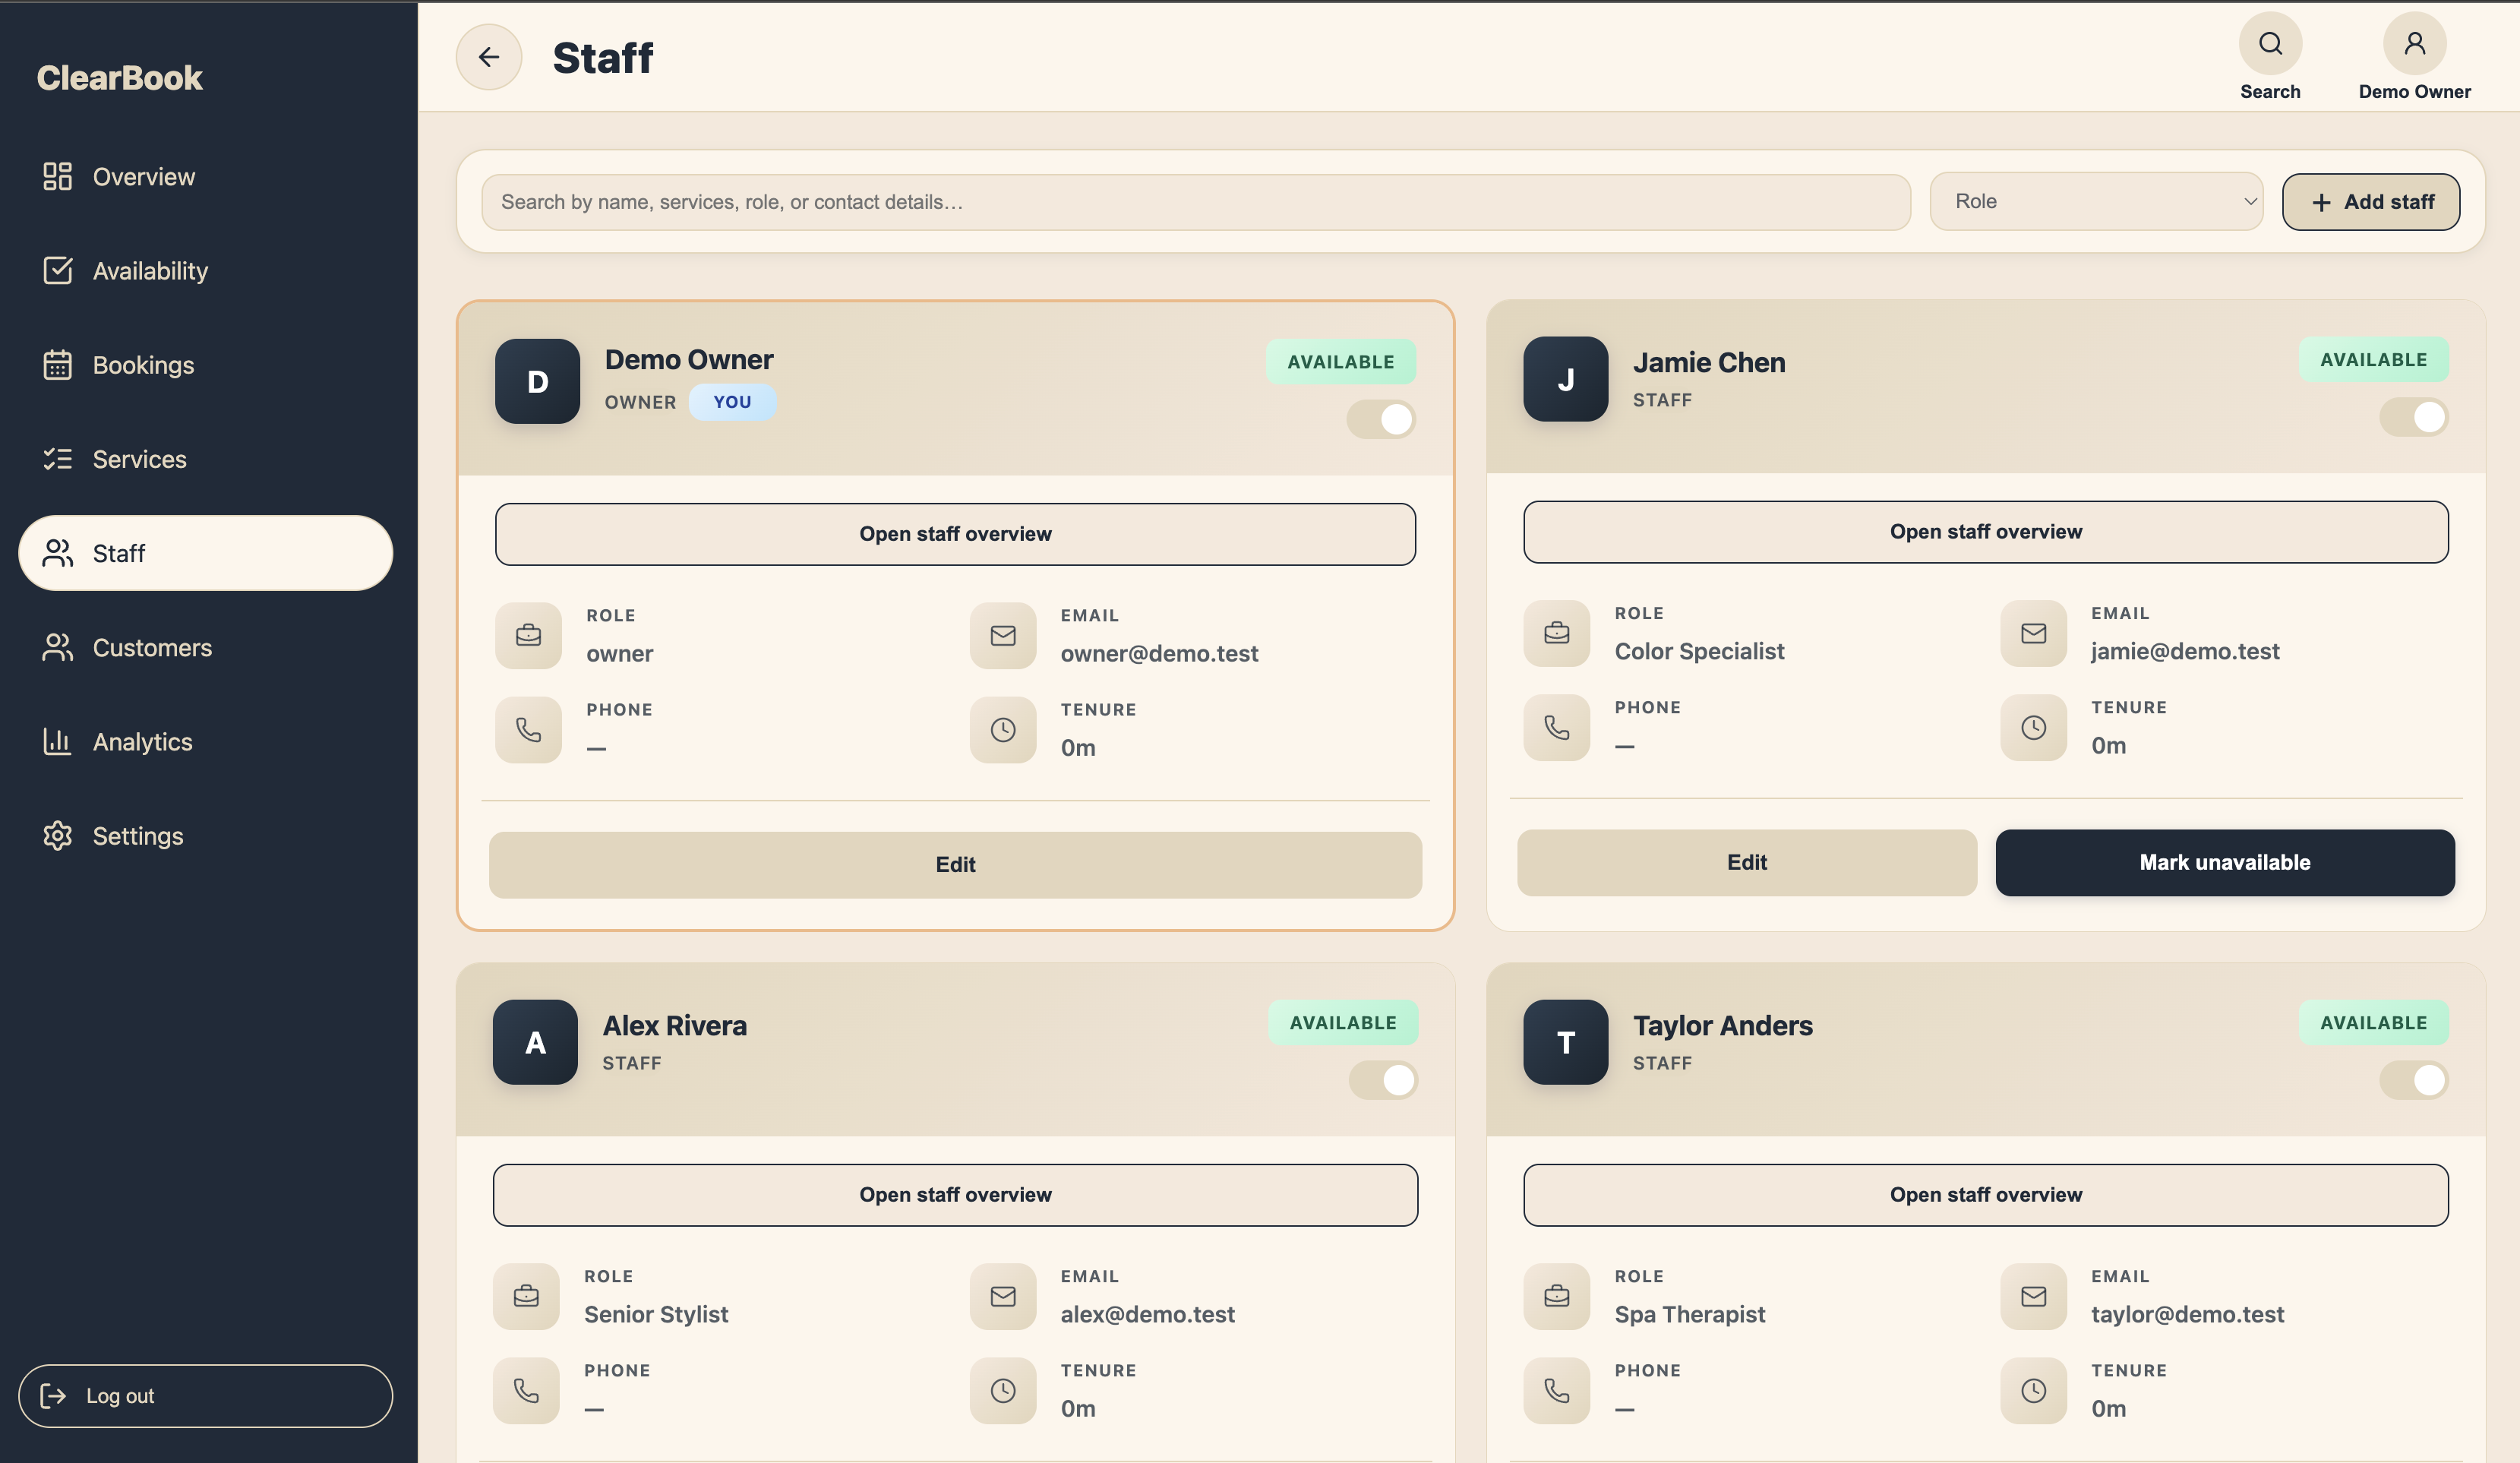Toggle Jamie Chen's availability switch
The height and width of the screenshot is (1463, 2520).
point(2413,417)
